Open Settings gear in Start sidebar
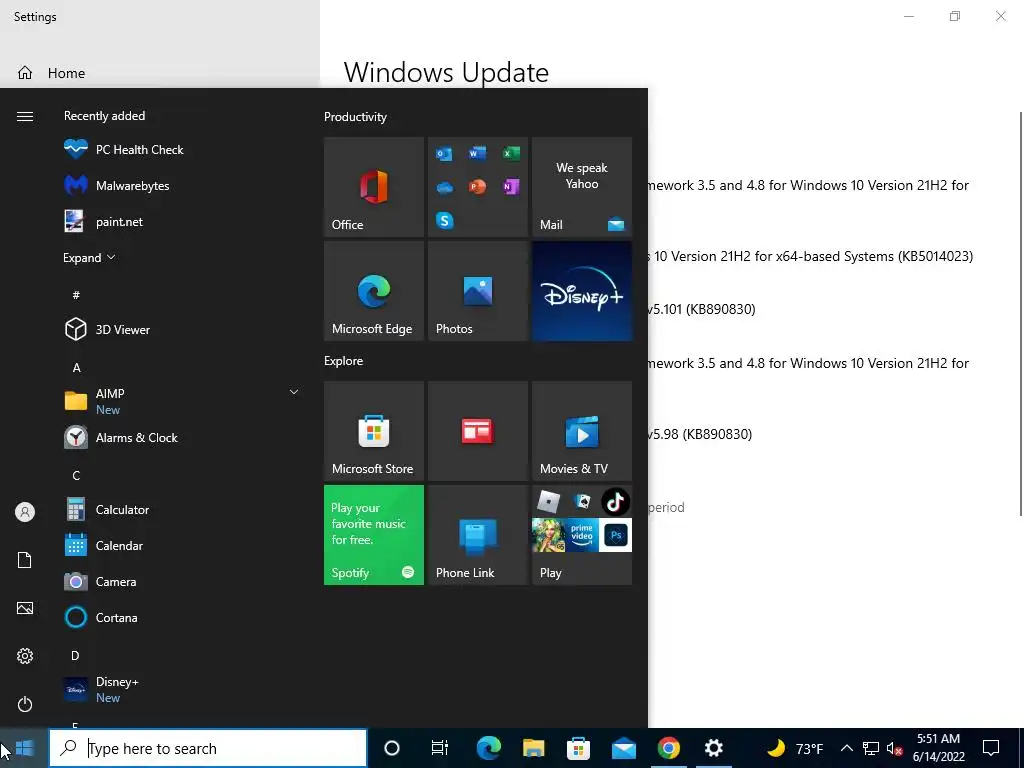Screen dimensions: 1024x768 coord(25,656)
